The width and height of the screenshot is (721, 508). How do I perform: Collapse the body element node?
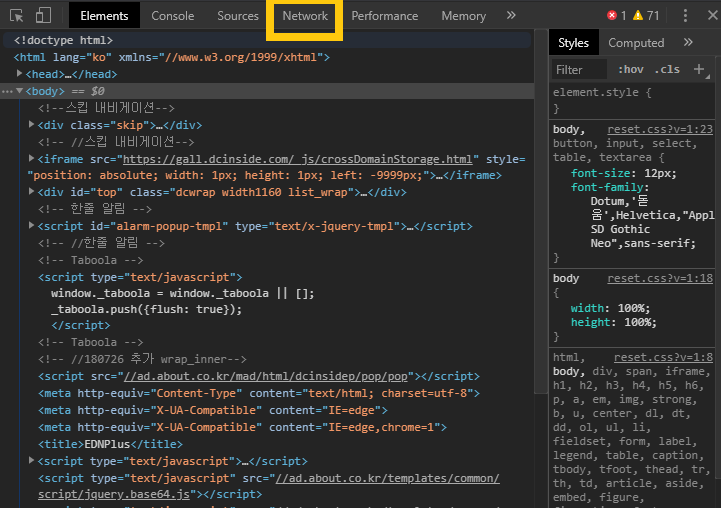point(19,91)
